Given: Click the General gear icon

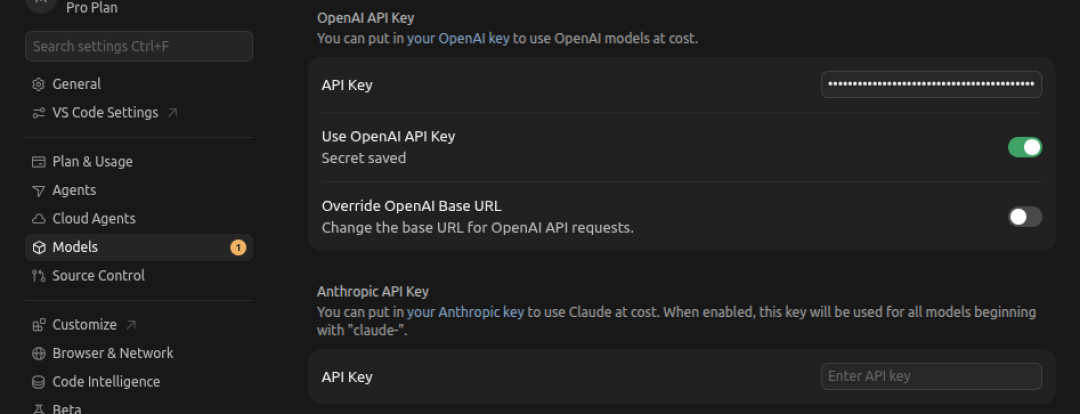Looking at the screenshot, I should coord(39,84).
